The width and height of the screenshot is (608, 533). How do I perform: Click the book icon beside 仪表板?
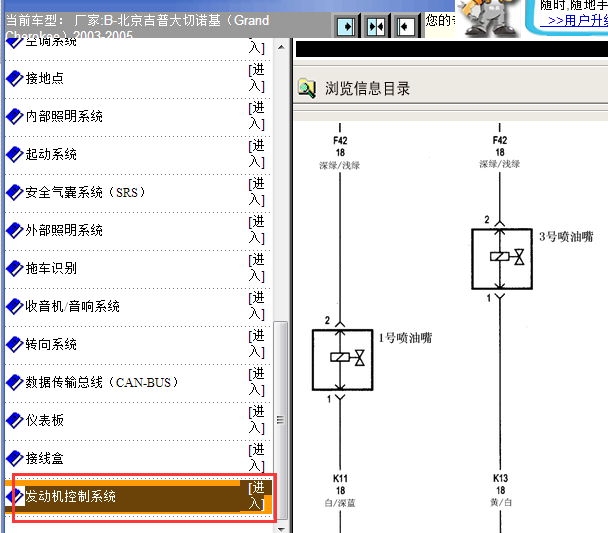pyautogui.click(x=15, y=420)
